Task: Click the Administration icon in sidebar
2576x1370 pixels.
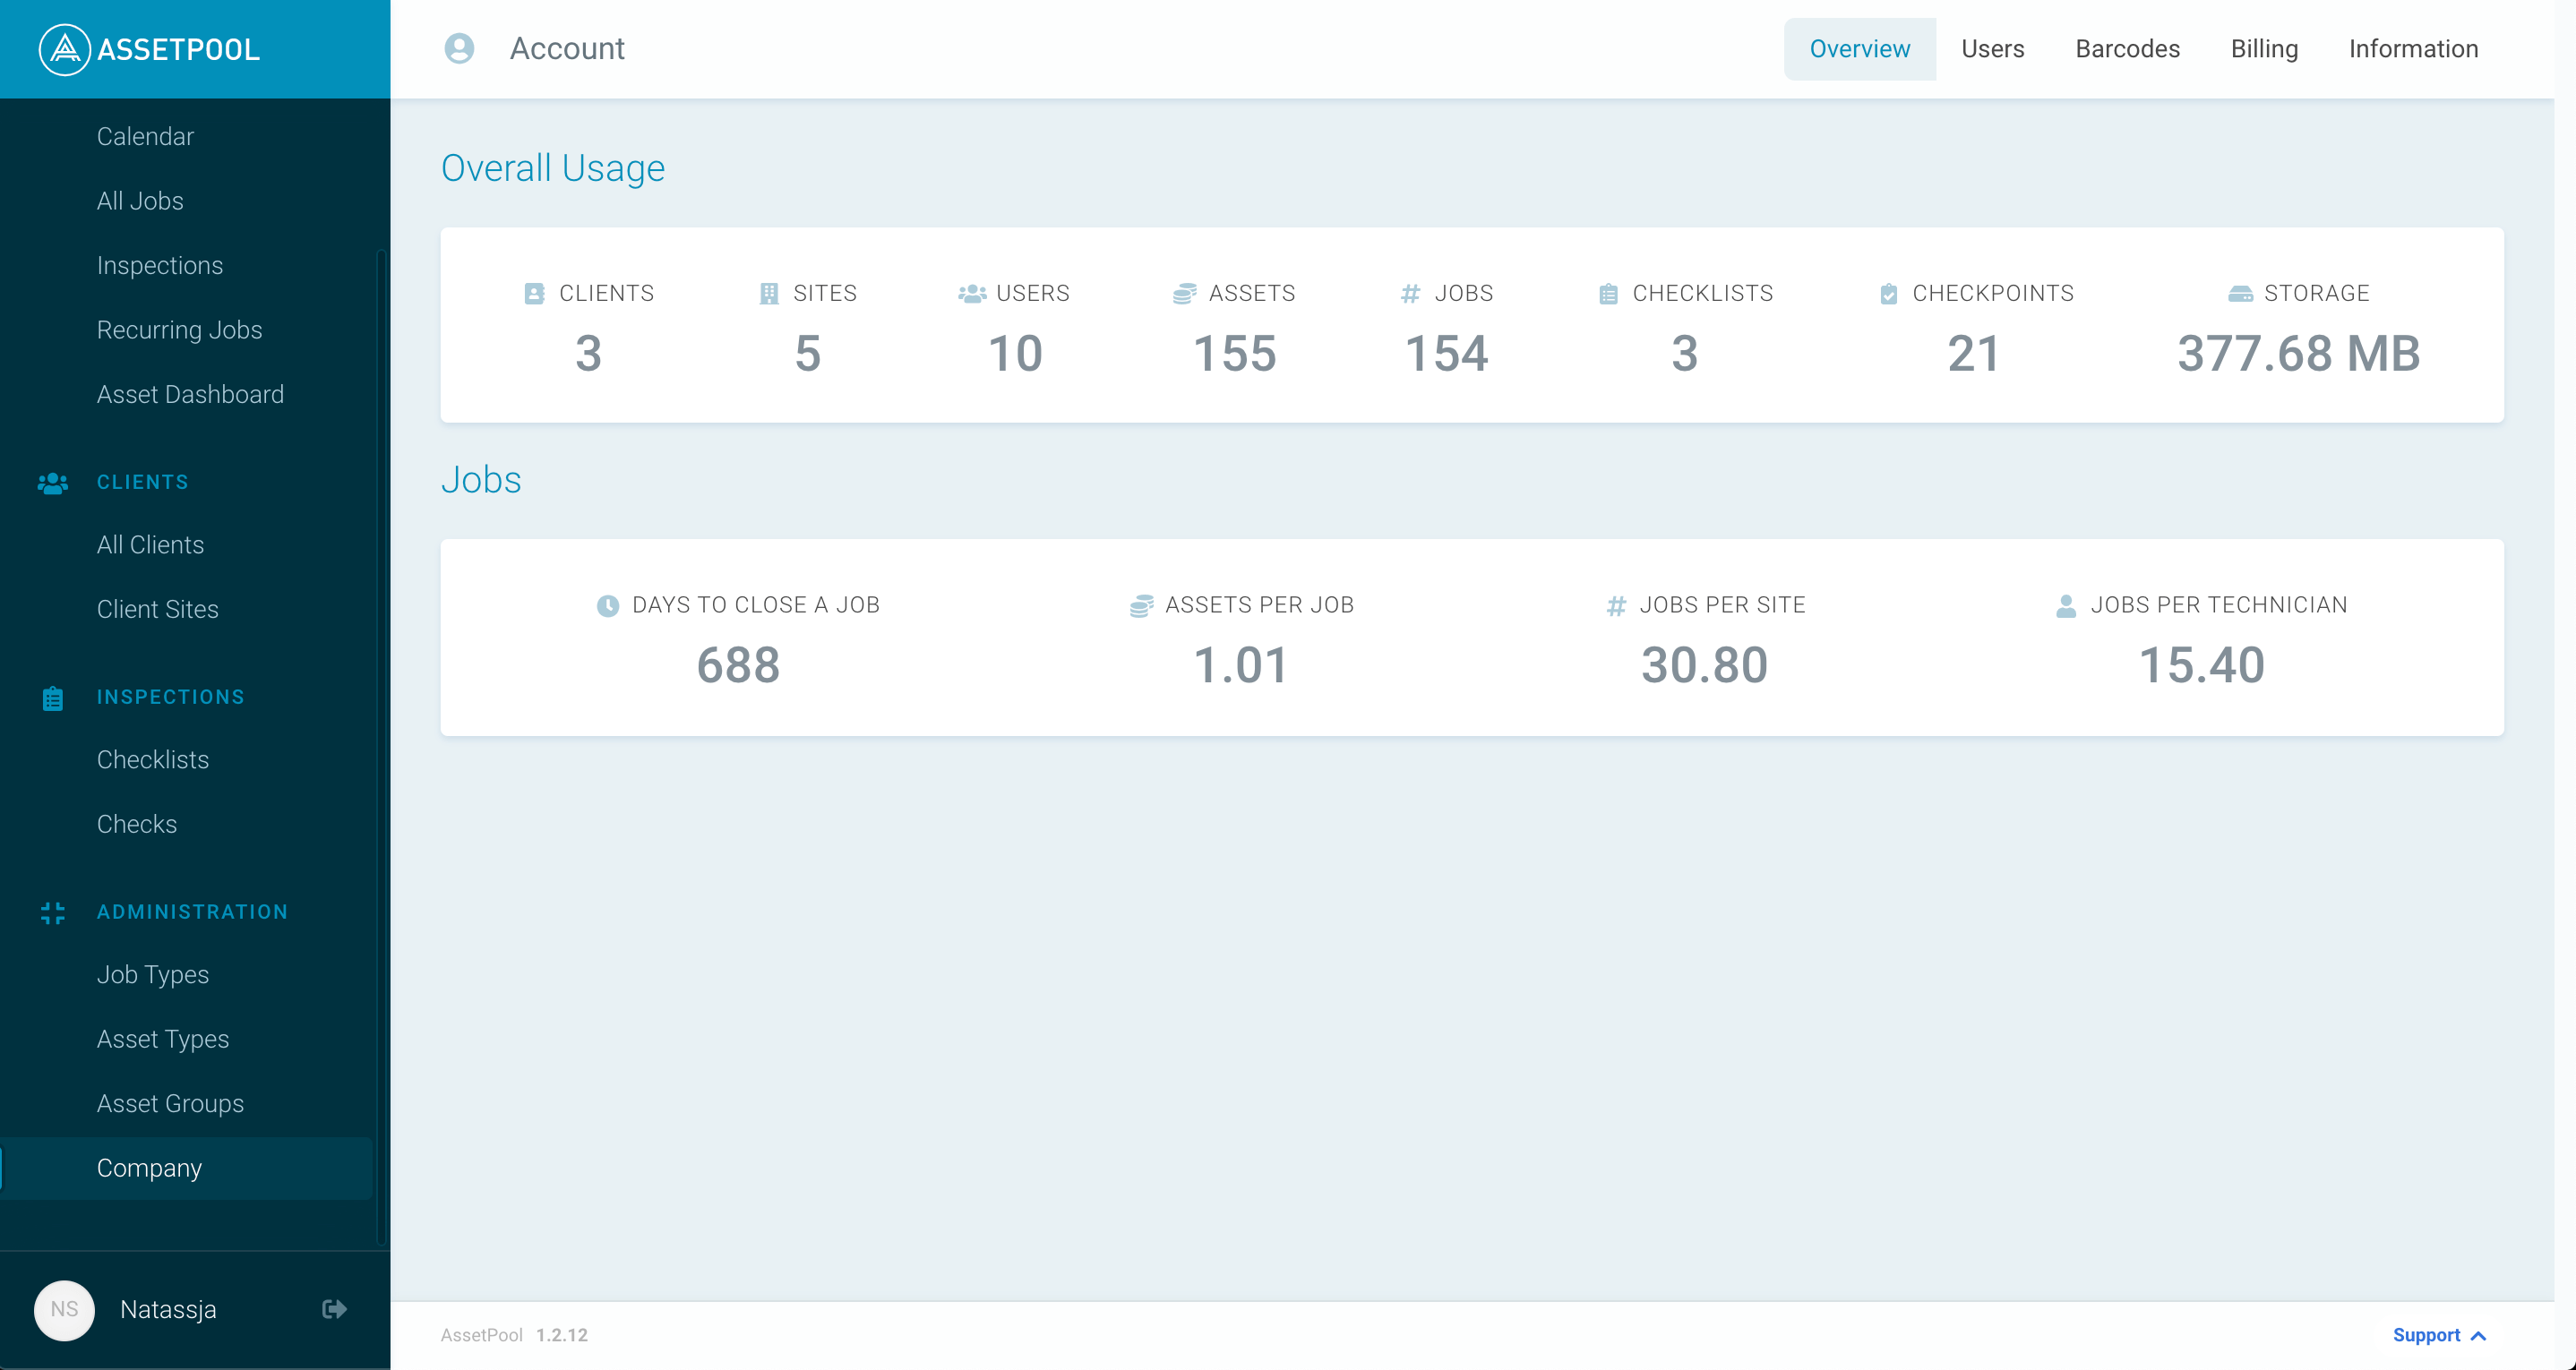Action: [52, 913]
